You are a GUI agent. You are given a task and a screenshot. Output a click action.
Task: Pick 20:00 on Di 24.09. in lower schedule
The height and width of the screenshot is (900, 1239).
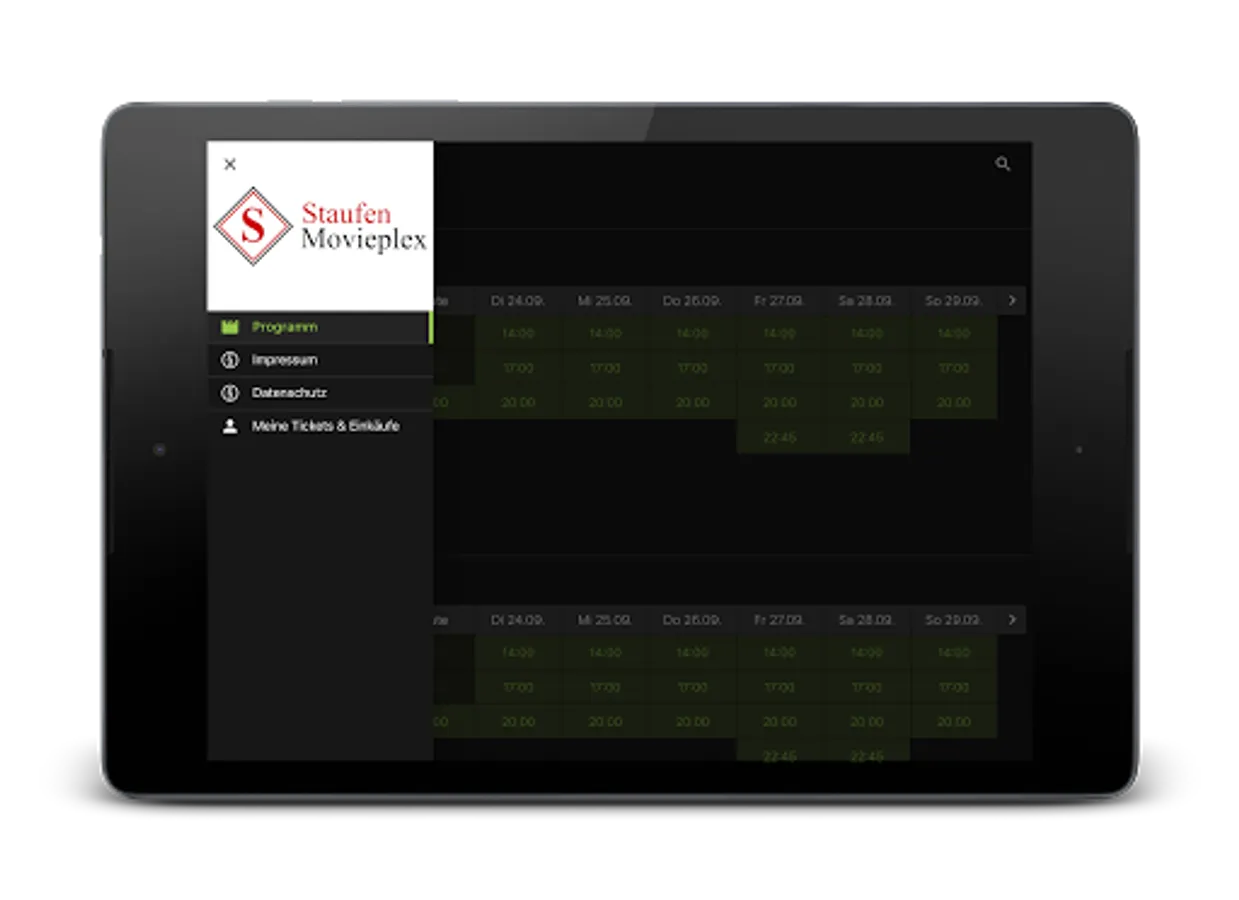point(518,721)
